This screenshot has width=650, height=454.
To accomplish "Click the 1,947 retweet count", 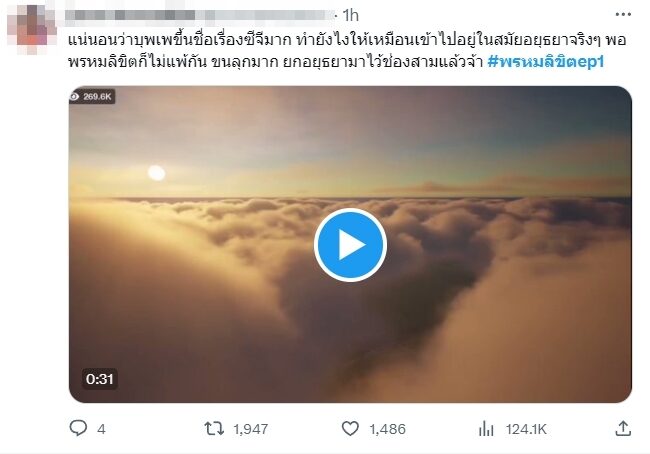I will 250,429.
